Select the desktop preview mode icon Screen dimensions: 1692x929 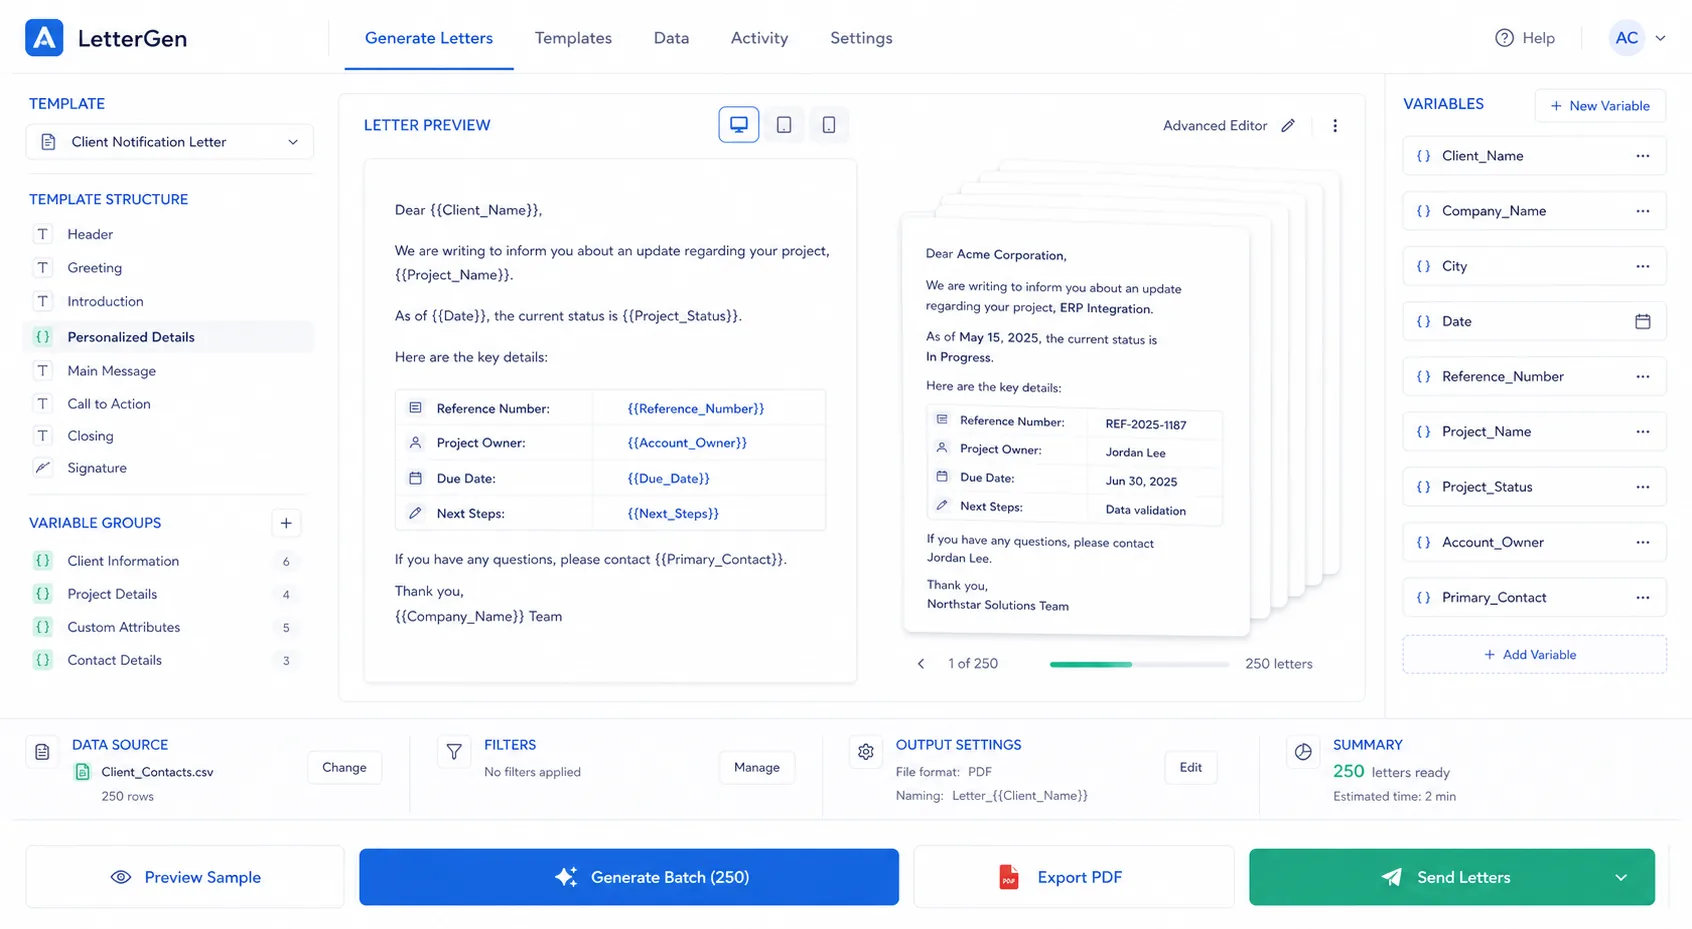pos(739,125)
